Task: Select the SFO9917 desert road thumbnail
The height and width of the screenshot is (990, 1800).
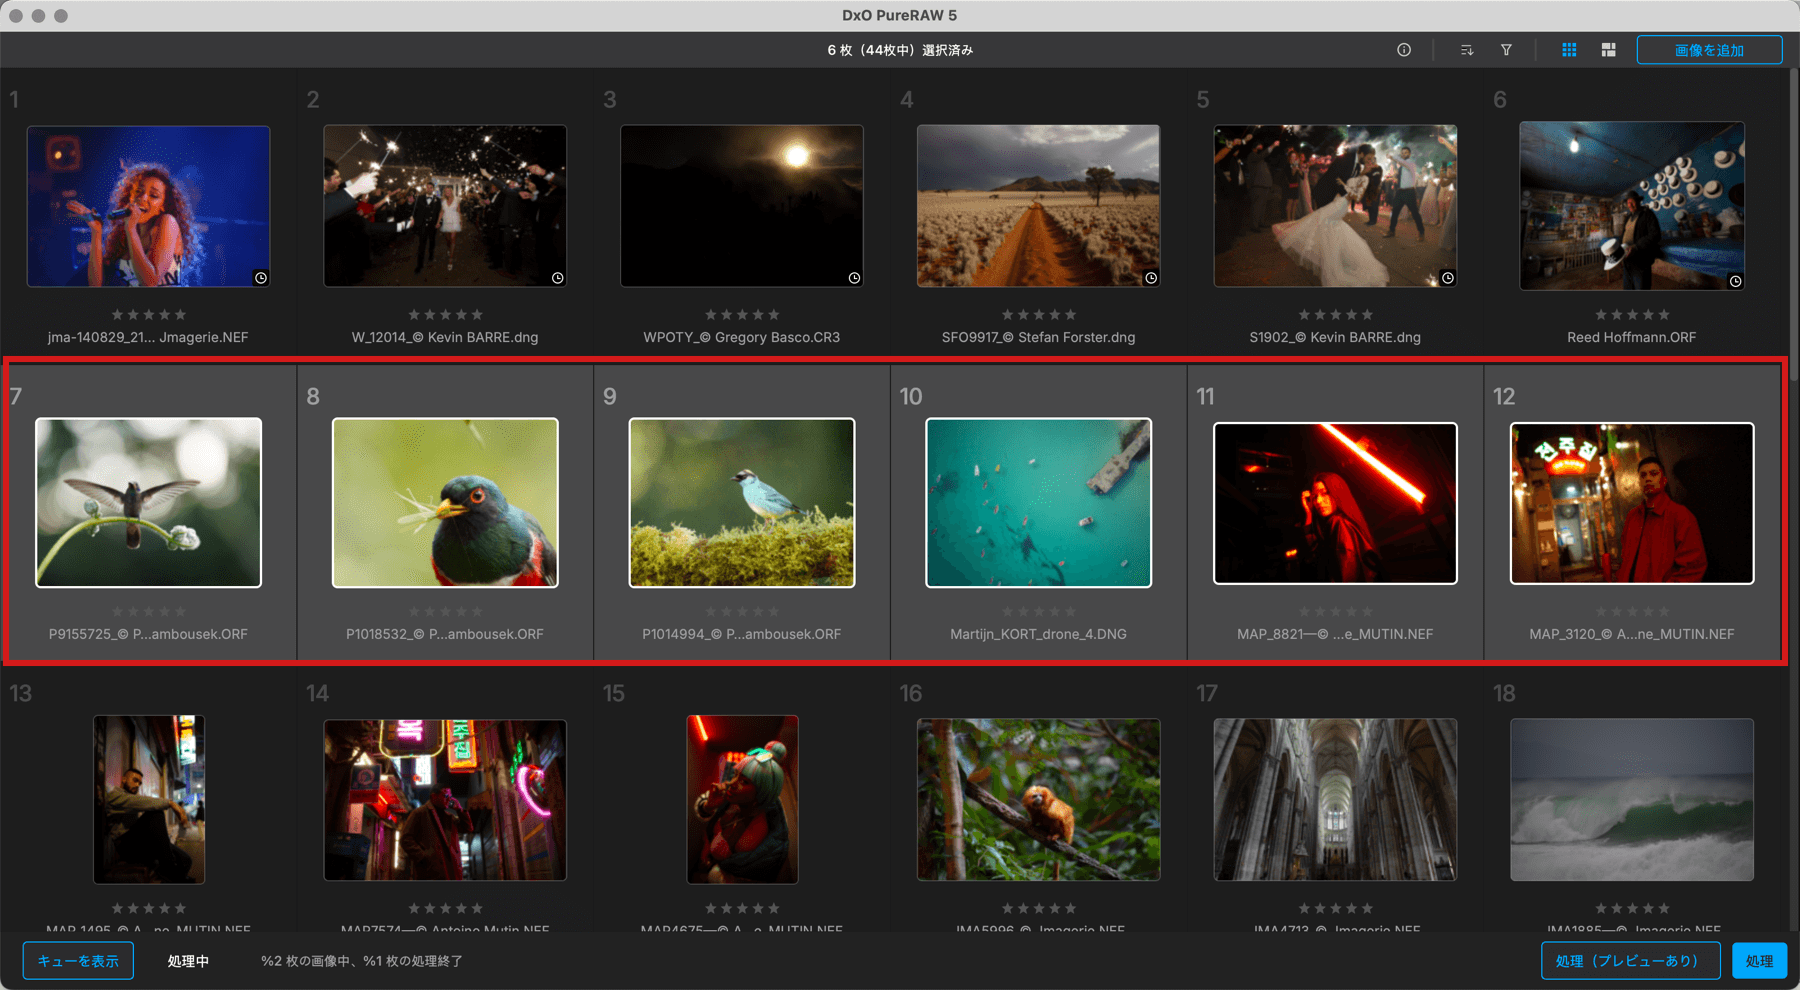Action: [x=1038, y=206]
